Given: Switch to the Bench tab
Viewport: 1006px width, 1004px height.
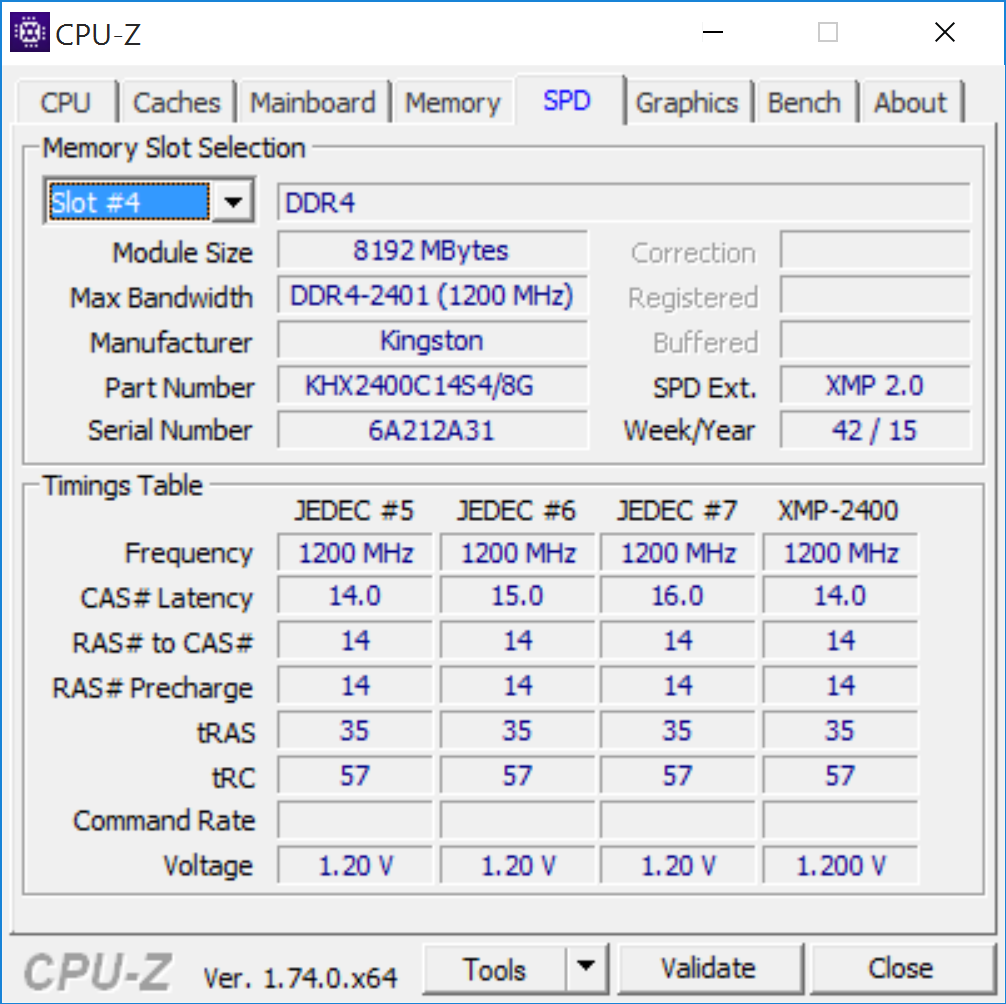Looking at the screenshot, I should coord(805,103).
